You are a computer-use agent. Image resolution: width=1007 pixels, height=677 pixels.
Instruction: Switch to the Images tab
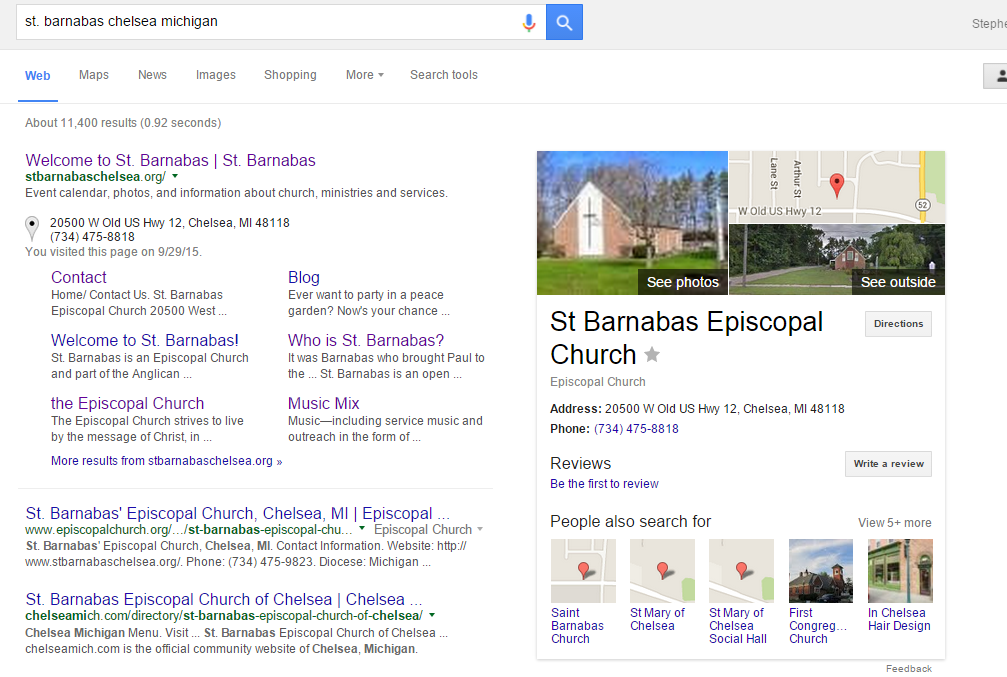tap(216, 75)
